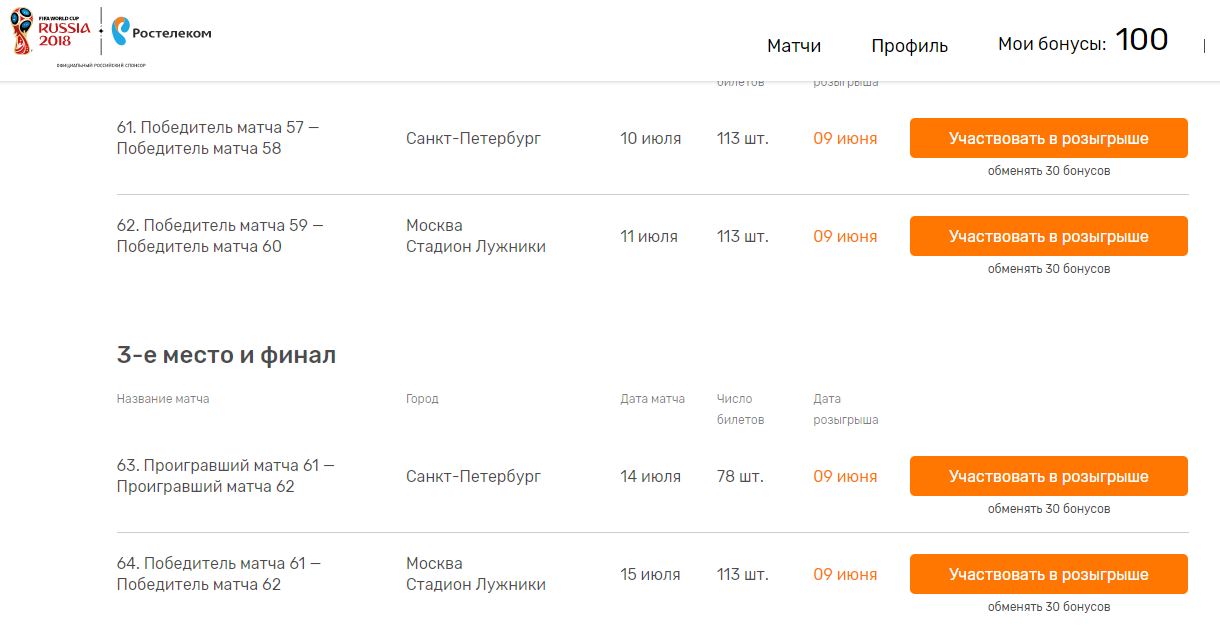Click обменять 30 бонусов under match 63
1220x626 pixels.
pyautogui.click(x=1048, y=509)
